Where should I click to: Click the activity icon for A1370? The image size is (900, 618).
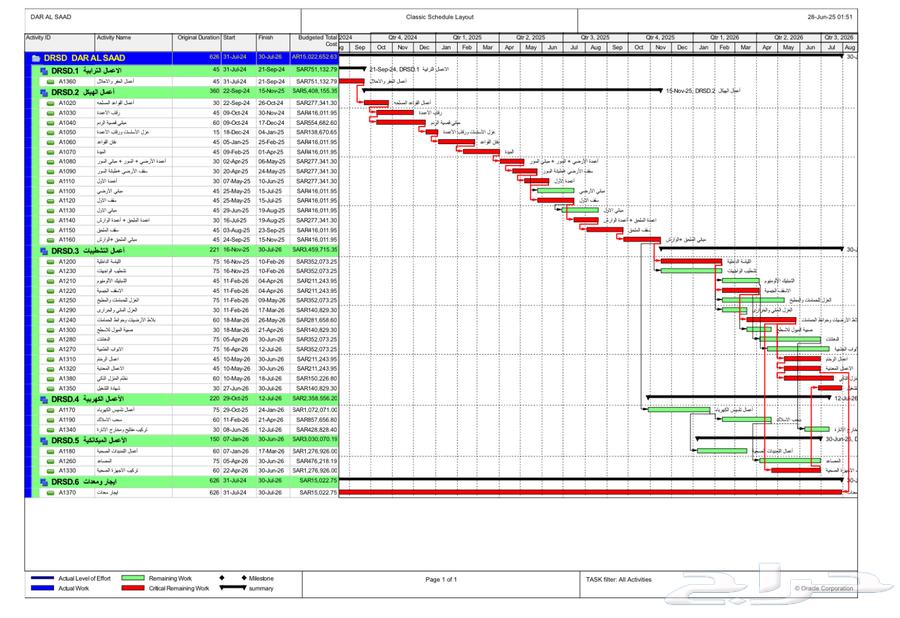coord(50,492)
